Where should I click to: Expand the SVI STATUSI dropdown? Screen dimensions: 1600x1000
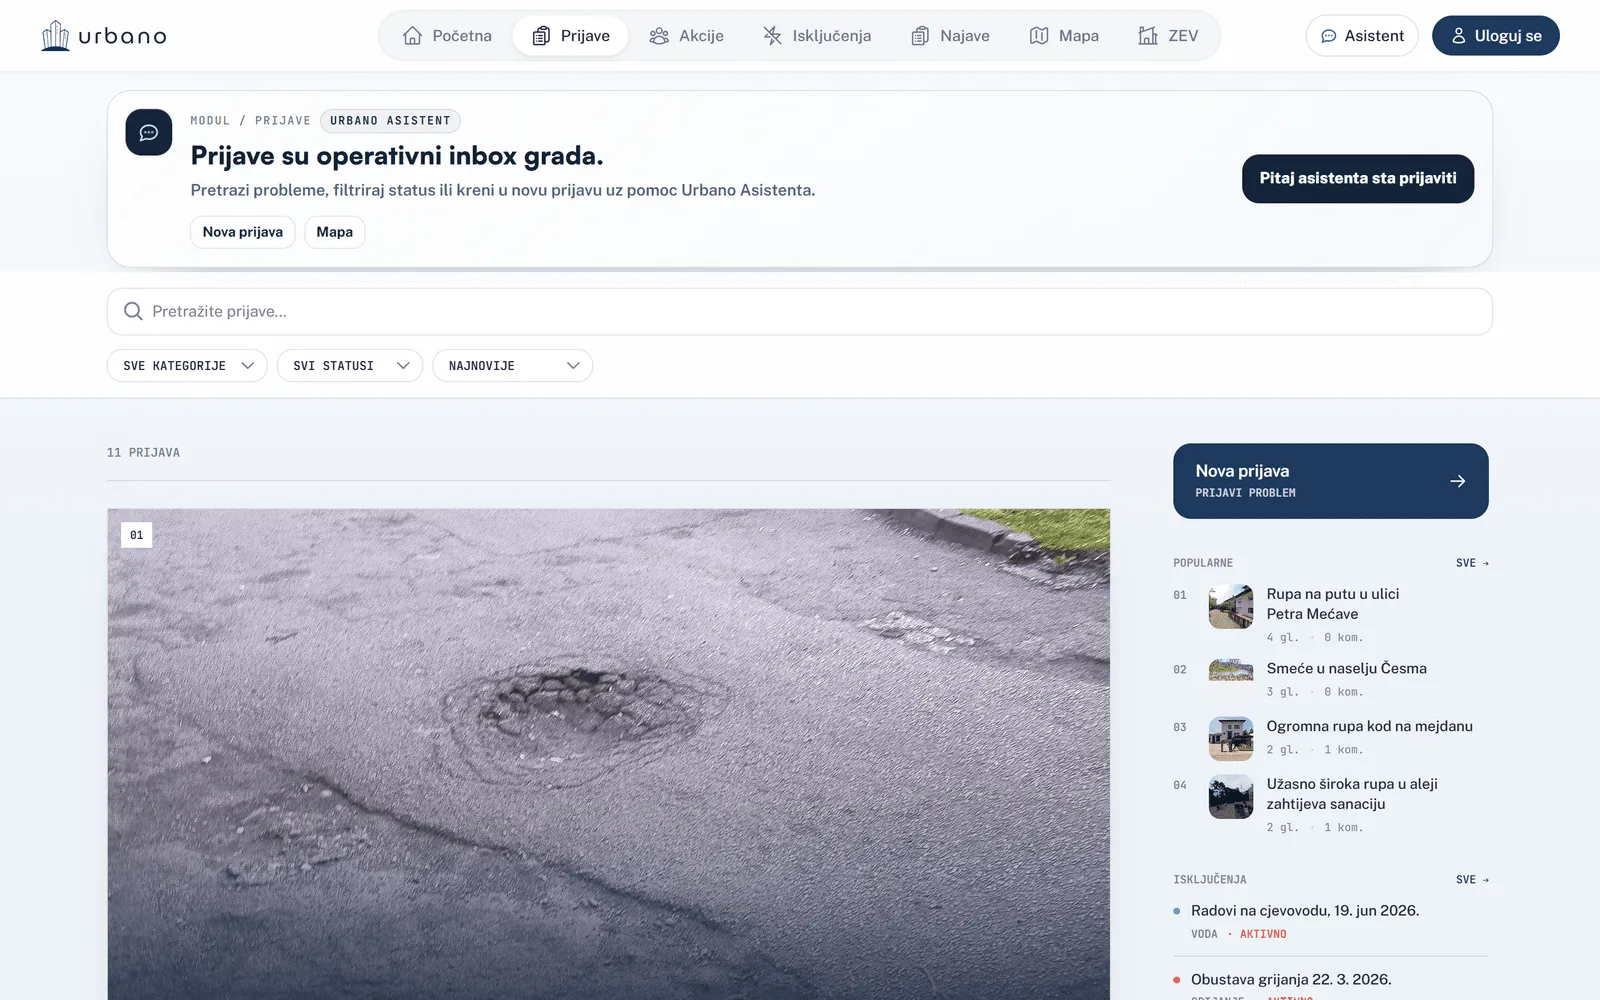pos(350,366)
